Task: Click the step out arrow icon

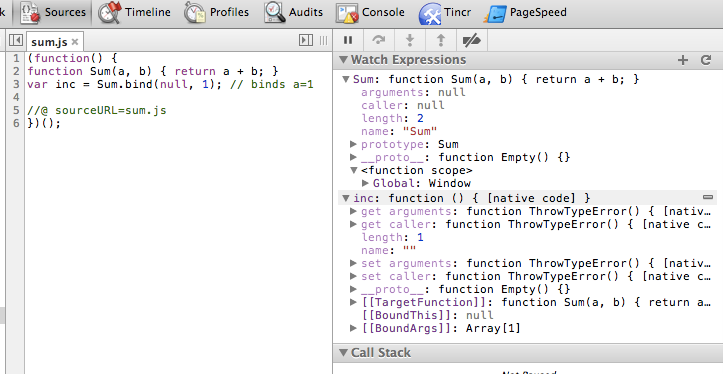Action: tap(440, 41)
